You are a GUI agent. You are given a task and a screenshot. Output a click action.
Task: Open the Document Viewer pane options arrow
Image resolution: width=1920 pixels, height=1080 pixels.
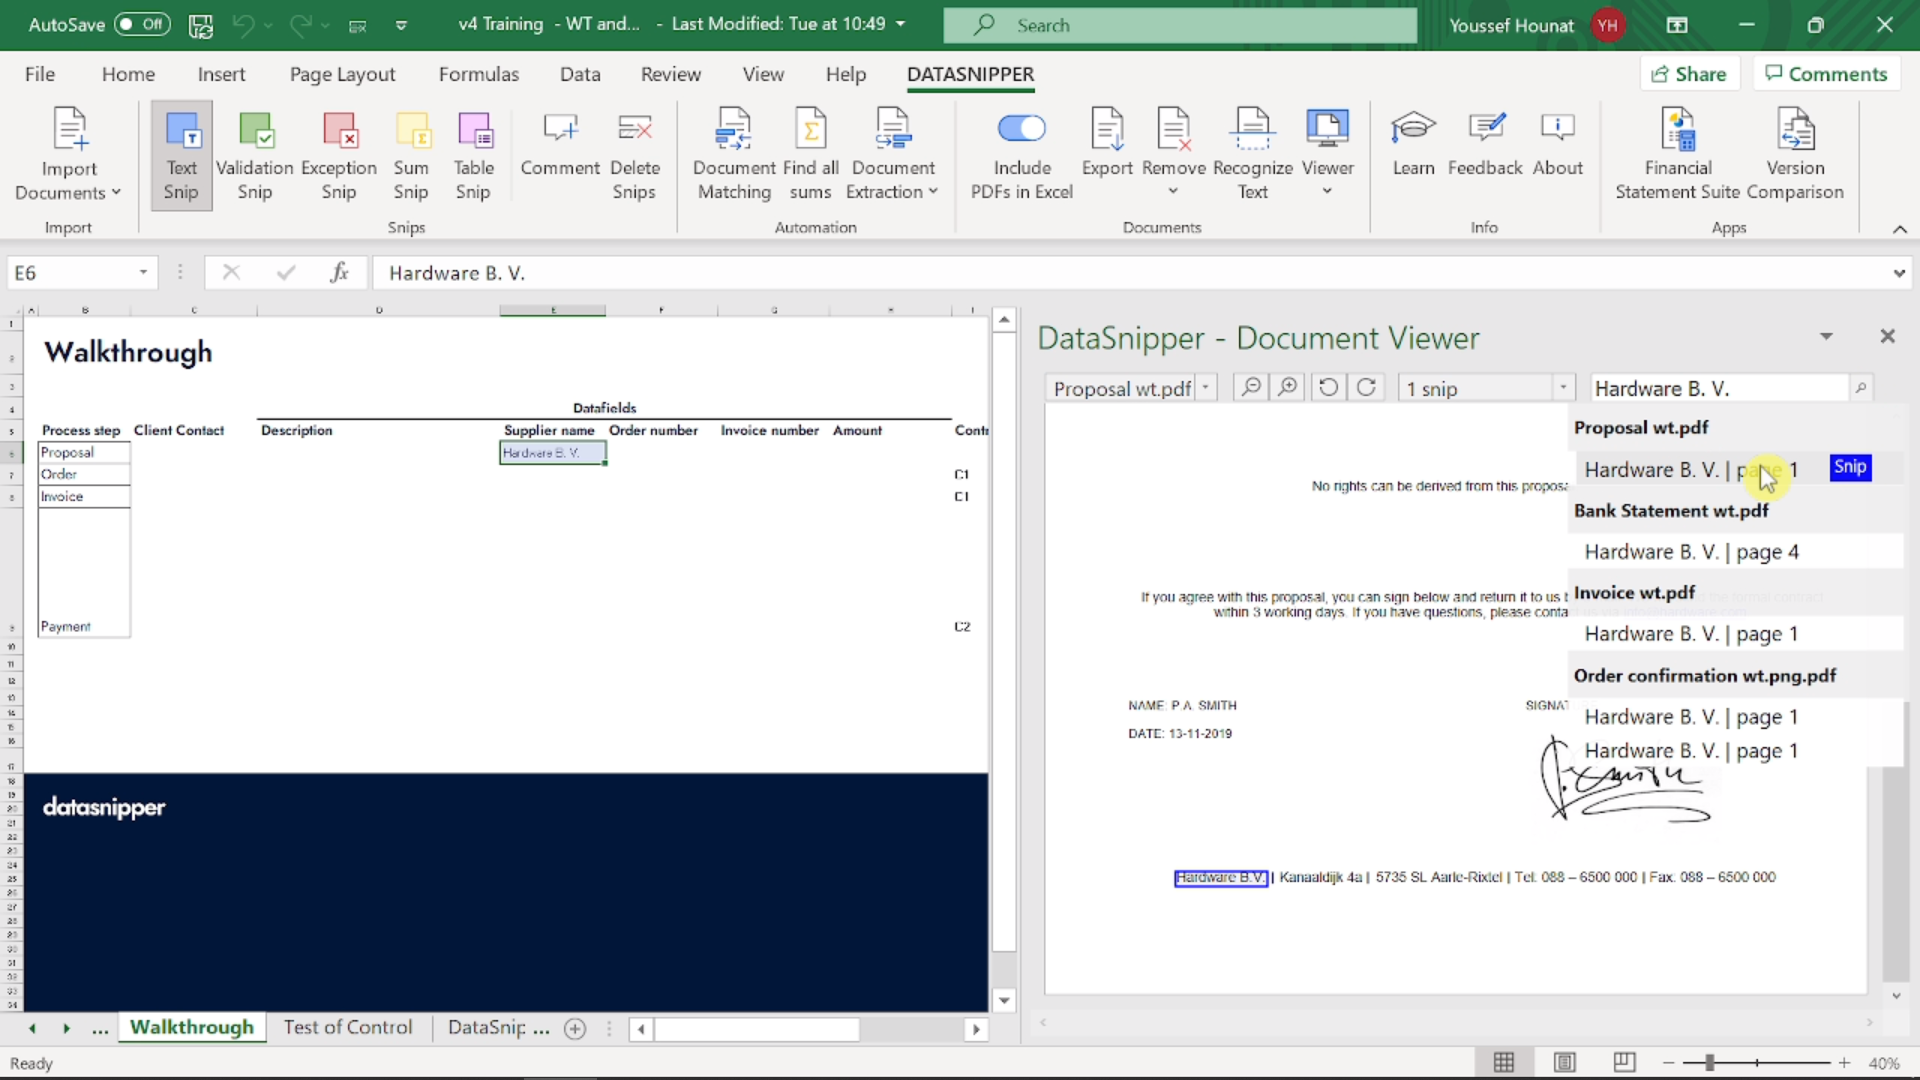(1826, 336)
